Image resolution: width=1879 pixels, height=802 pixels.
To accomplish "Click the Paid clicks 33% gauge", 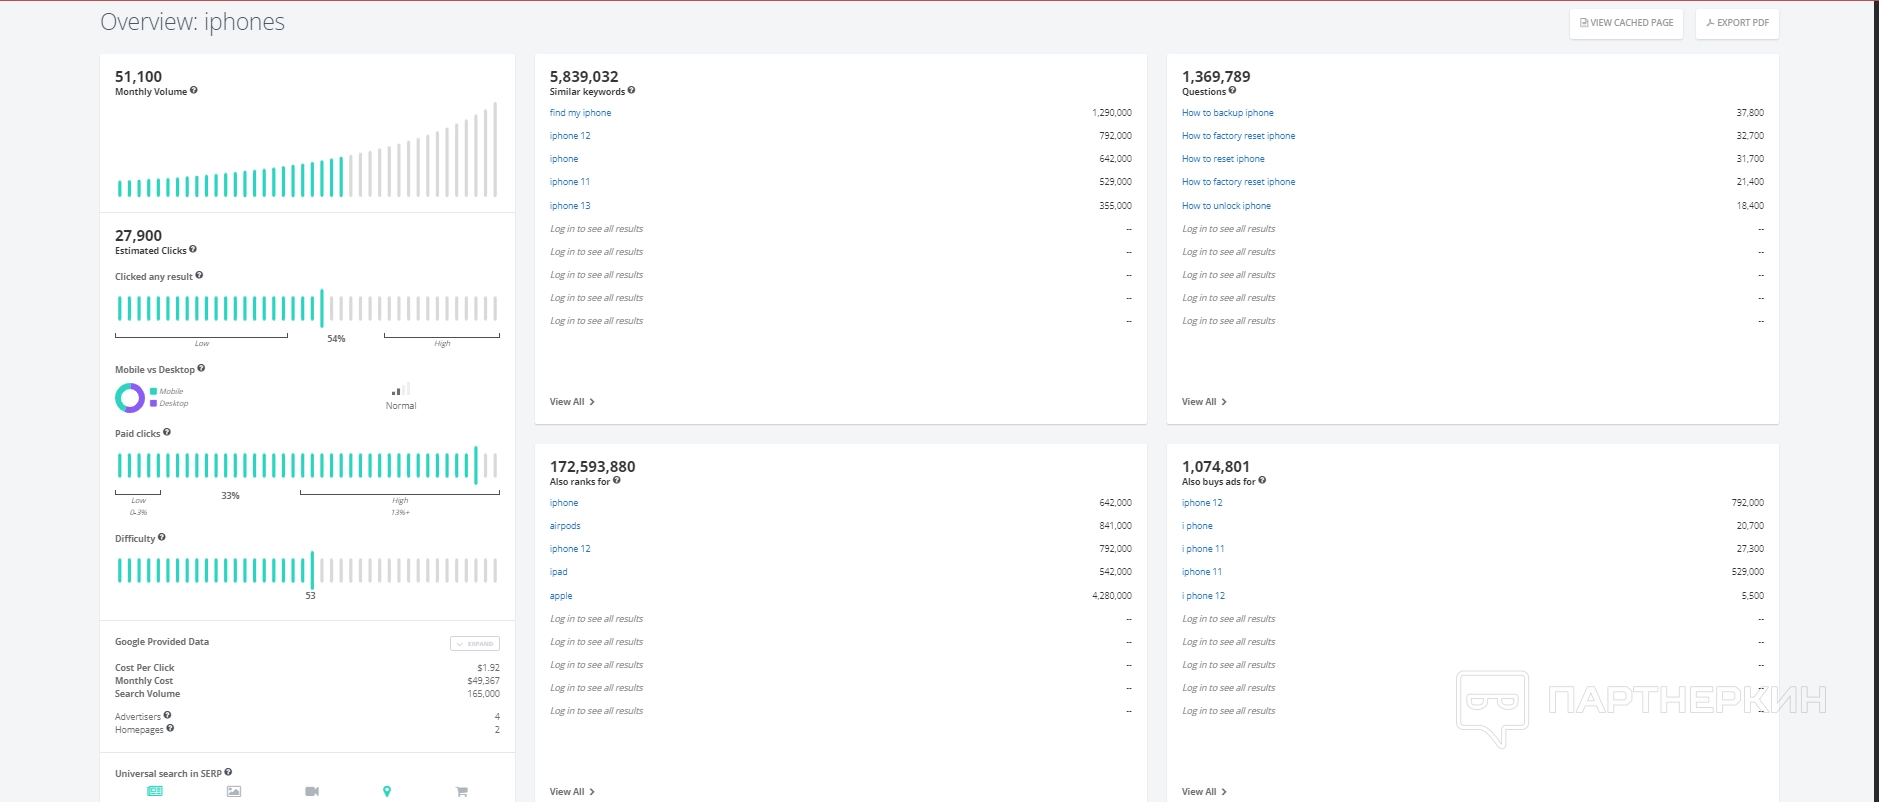I will click(x=307, y=465).
